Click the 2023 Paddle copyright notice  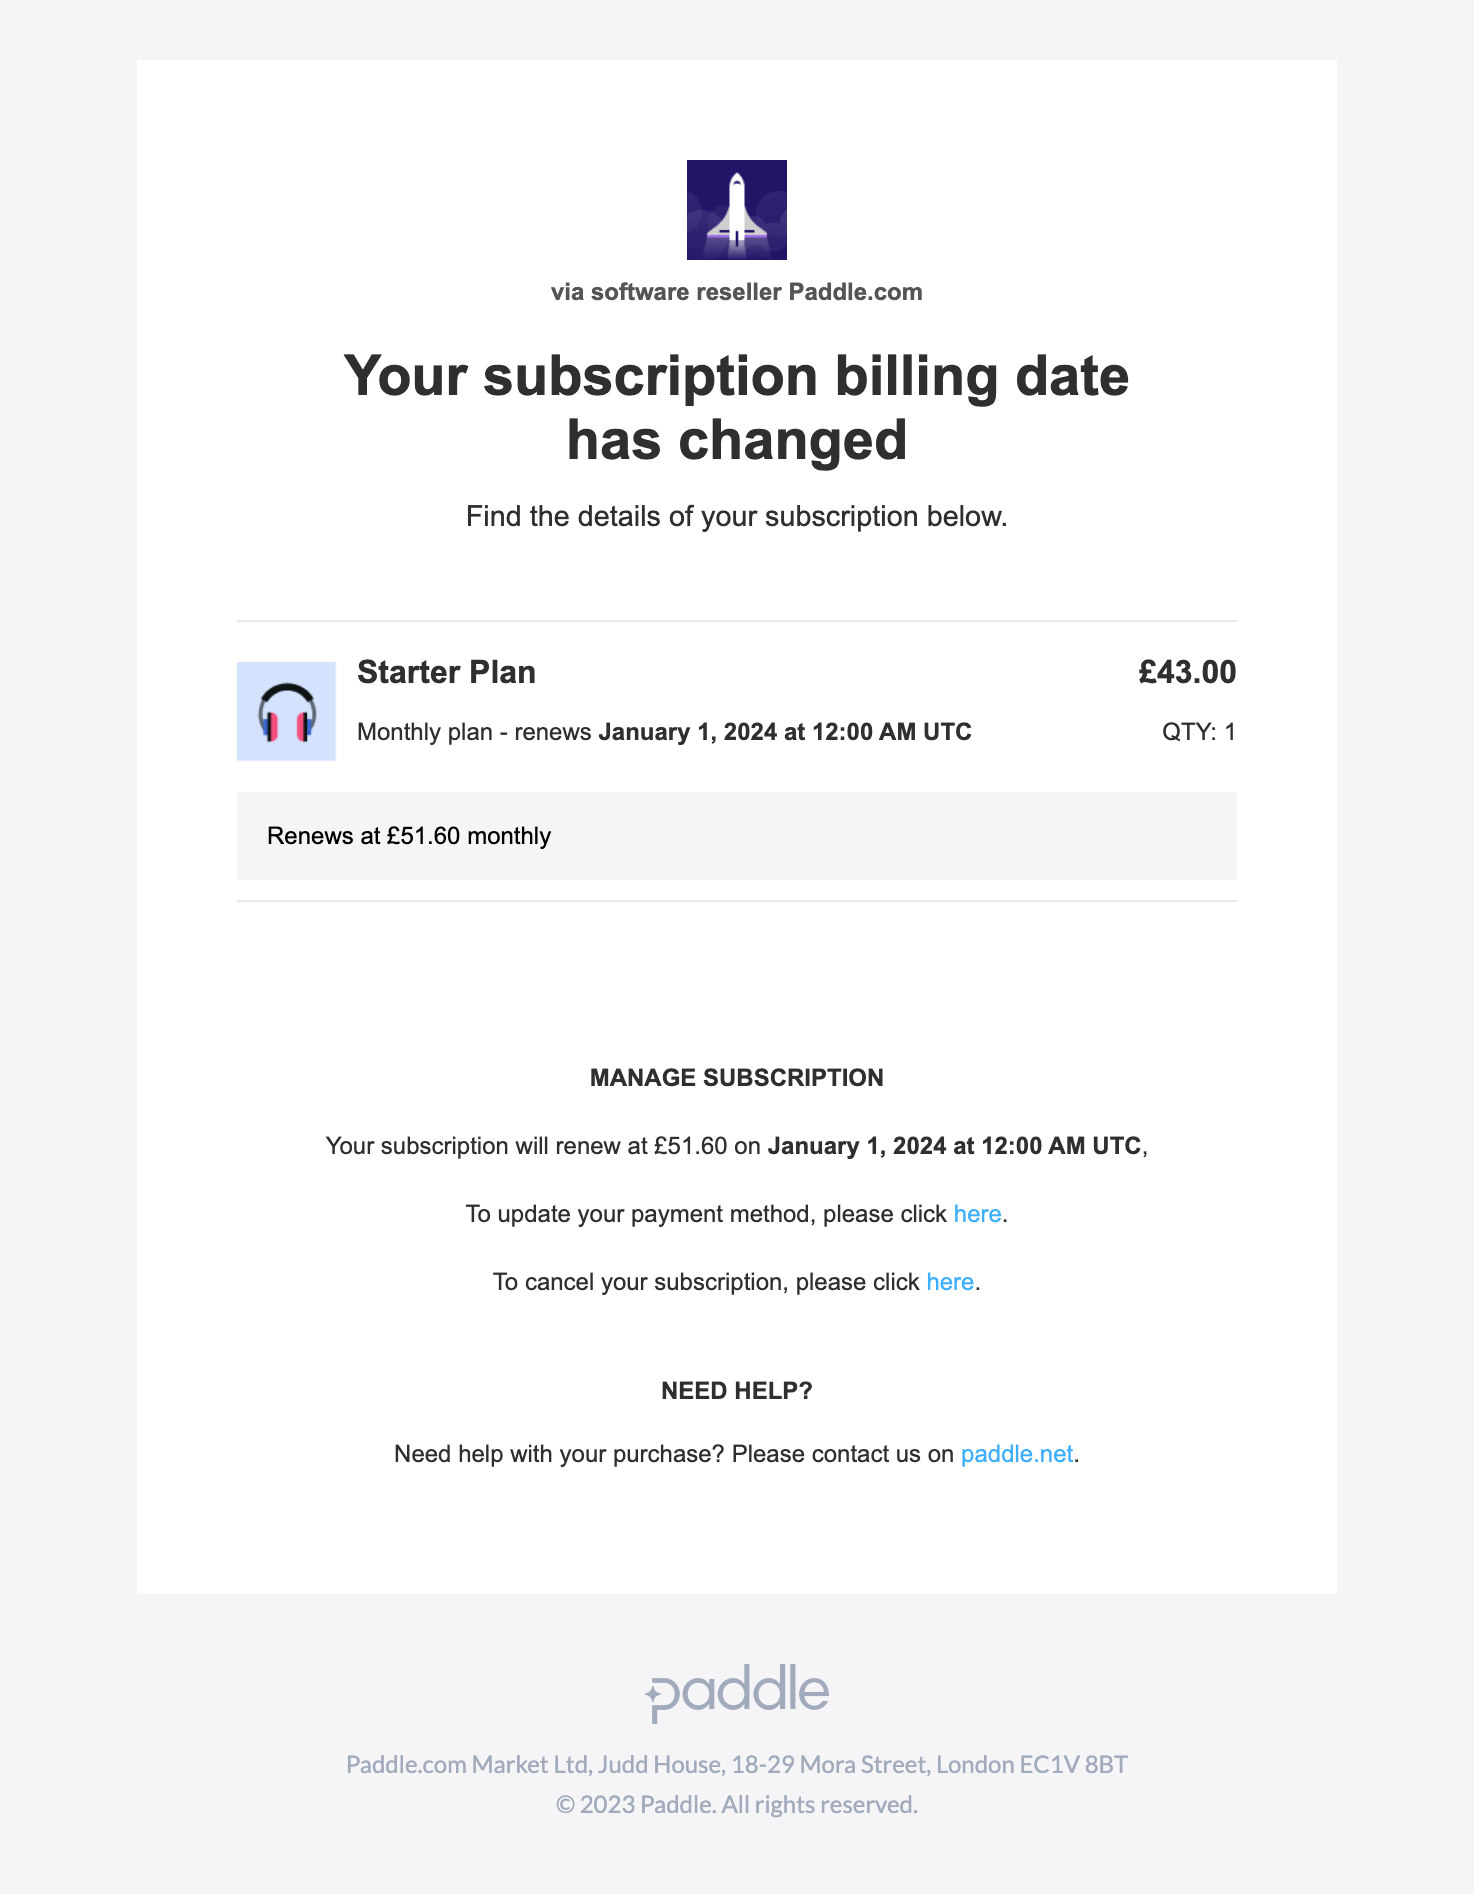click(x=737, y=1805)
